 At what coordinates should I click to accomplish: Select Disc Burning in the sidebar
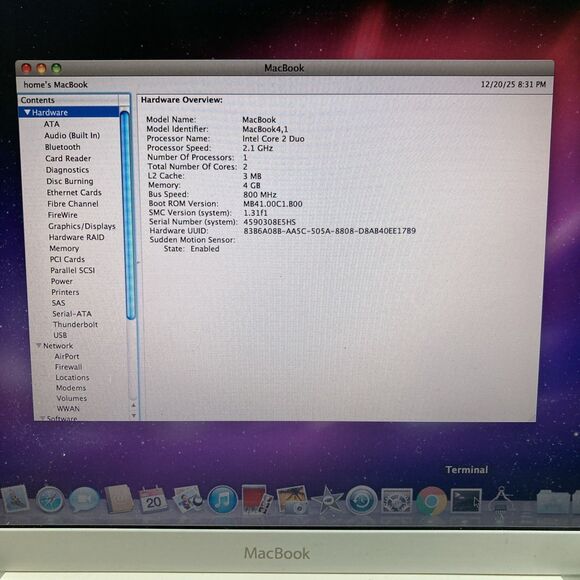(70, 181)
